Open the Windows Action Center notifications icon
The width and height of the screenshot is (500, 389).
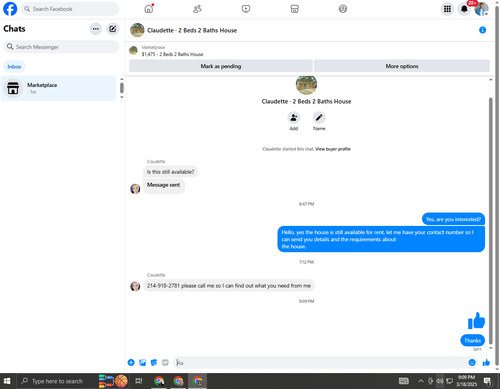click(488, 381)
